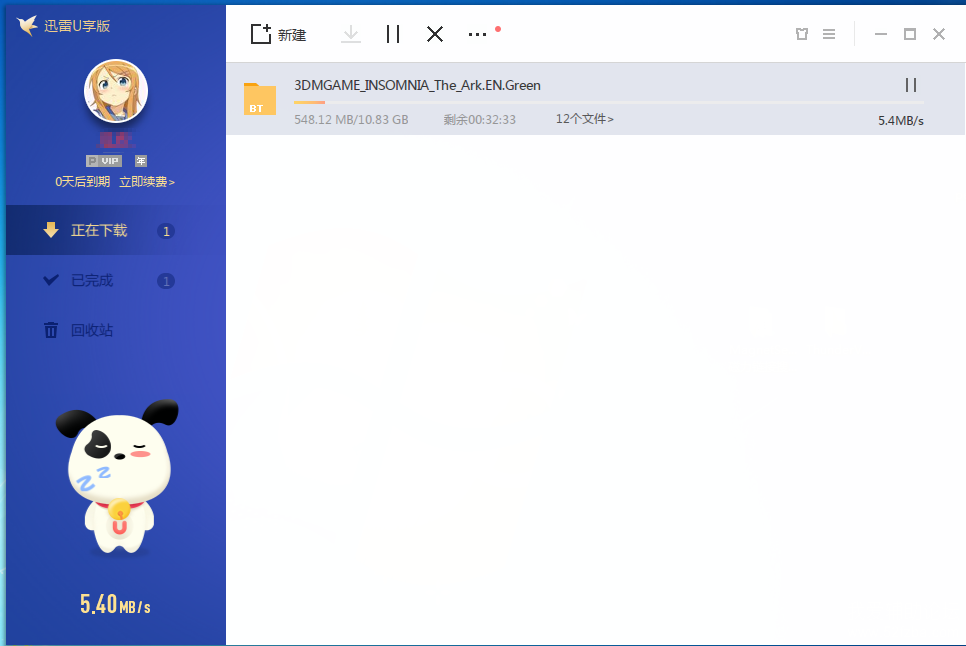Screen dimensions: 966x646
Task: Open the skin shirt icon in title bar
Action: 801,34
